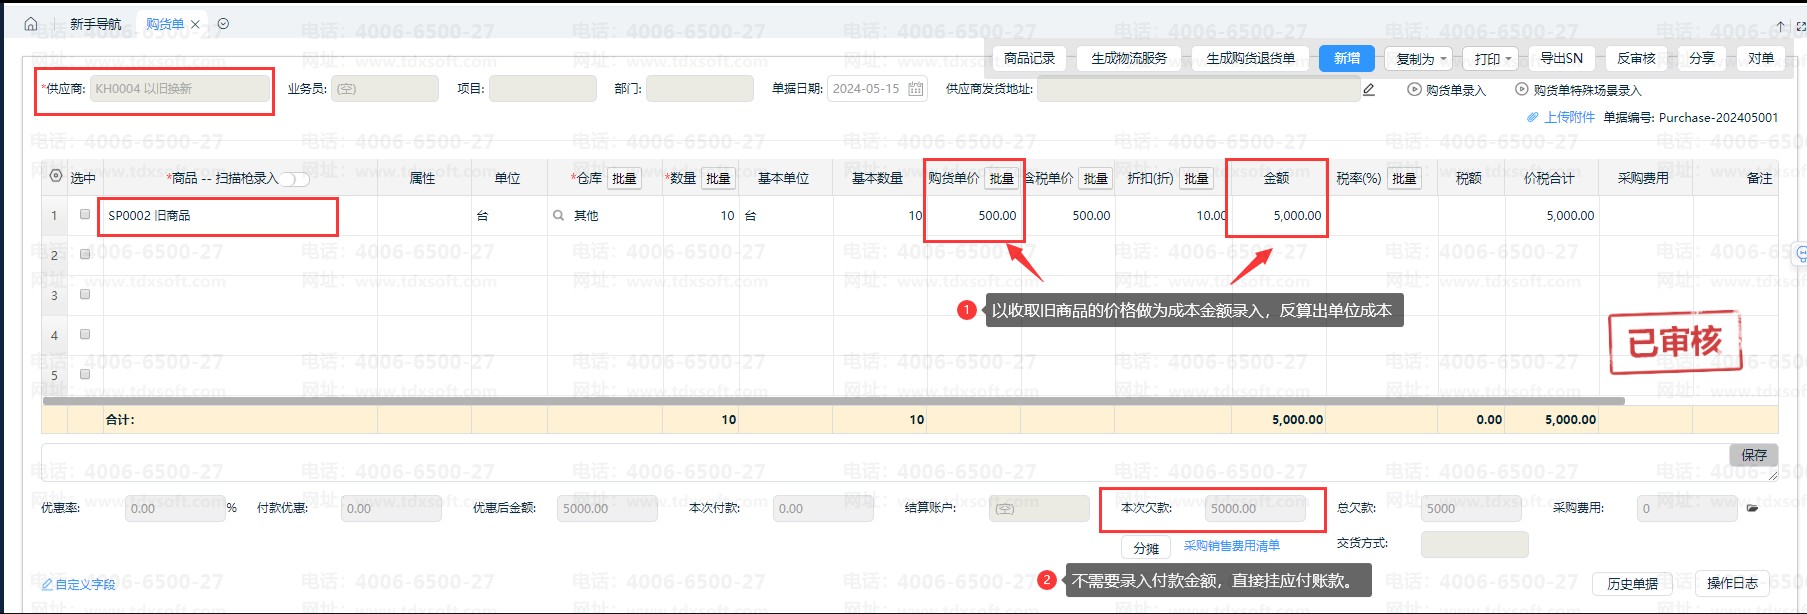1807x614 pixels.
Task: Click the pencil icon after 供应商发货地址
Action: tap(1369, 90)
